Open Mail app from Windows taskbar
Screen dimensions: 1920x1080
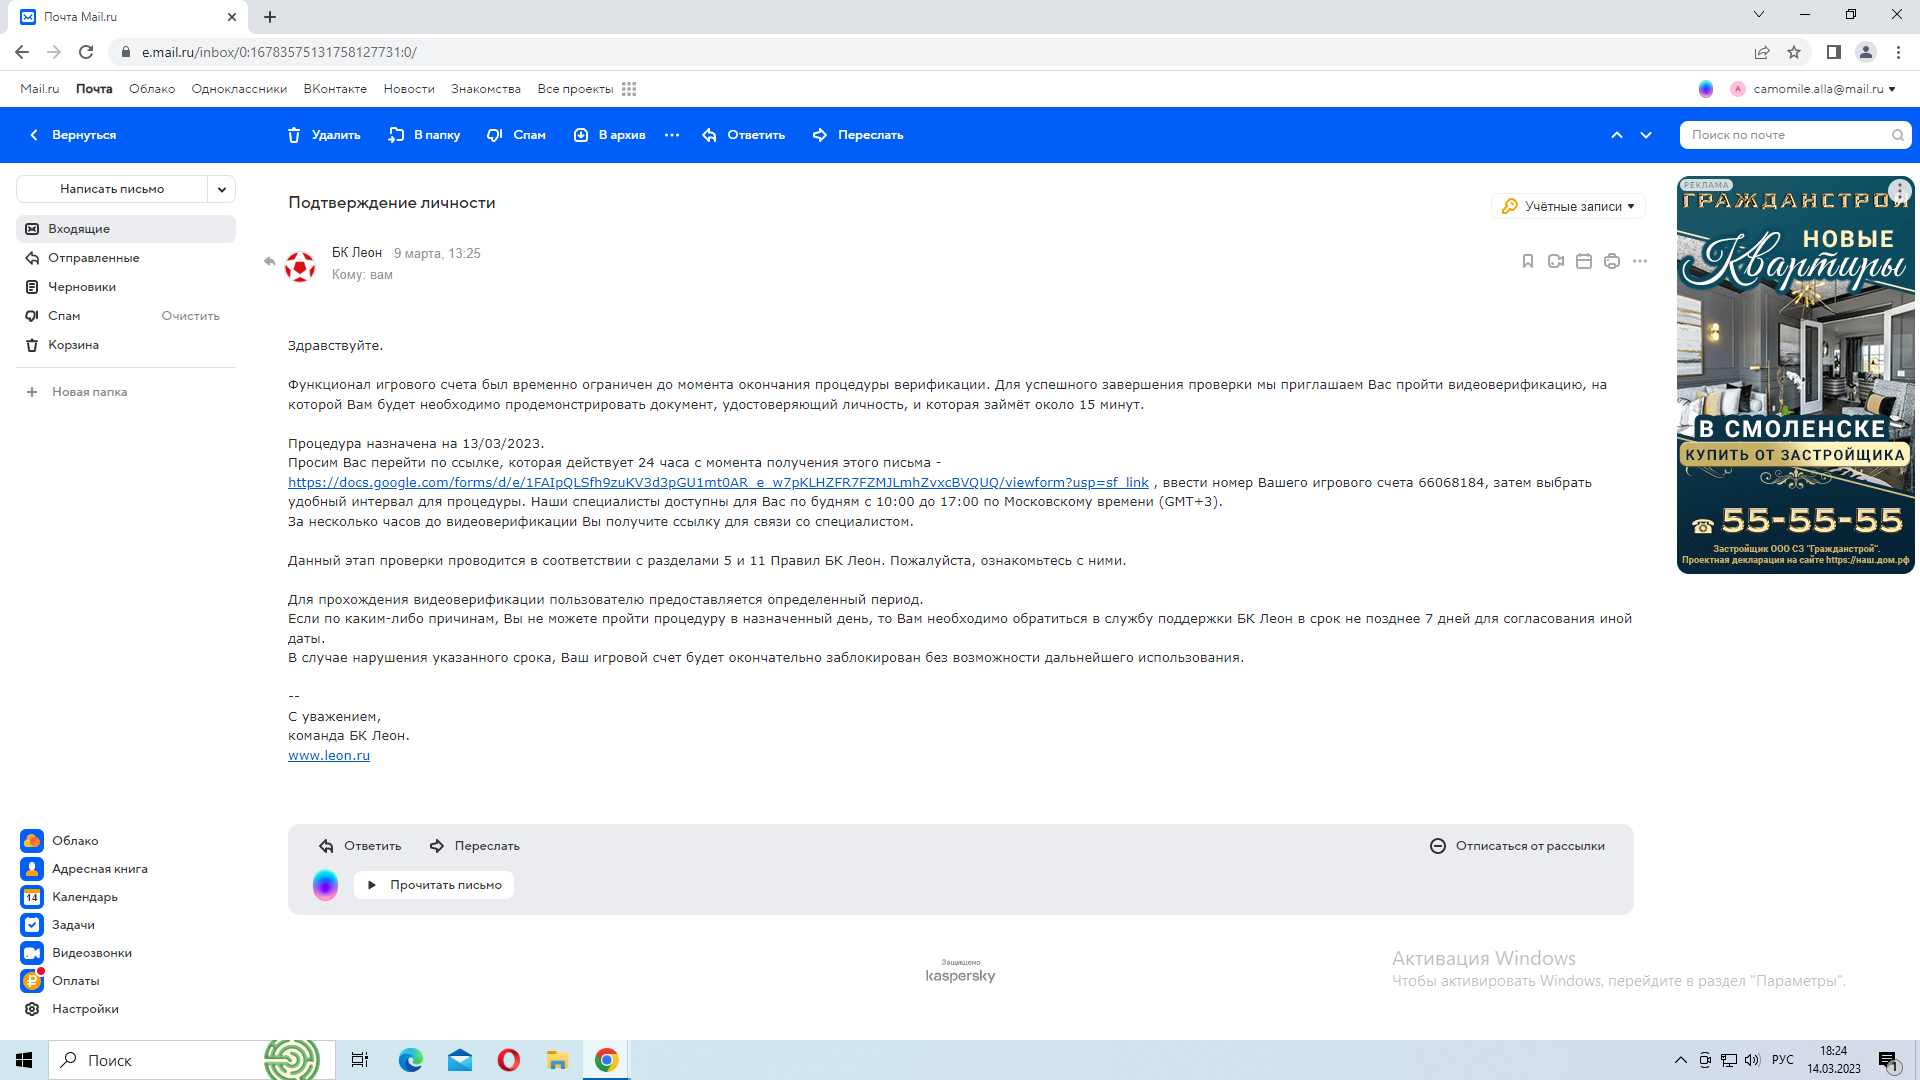click(459, 1060)
